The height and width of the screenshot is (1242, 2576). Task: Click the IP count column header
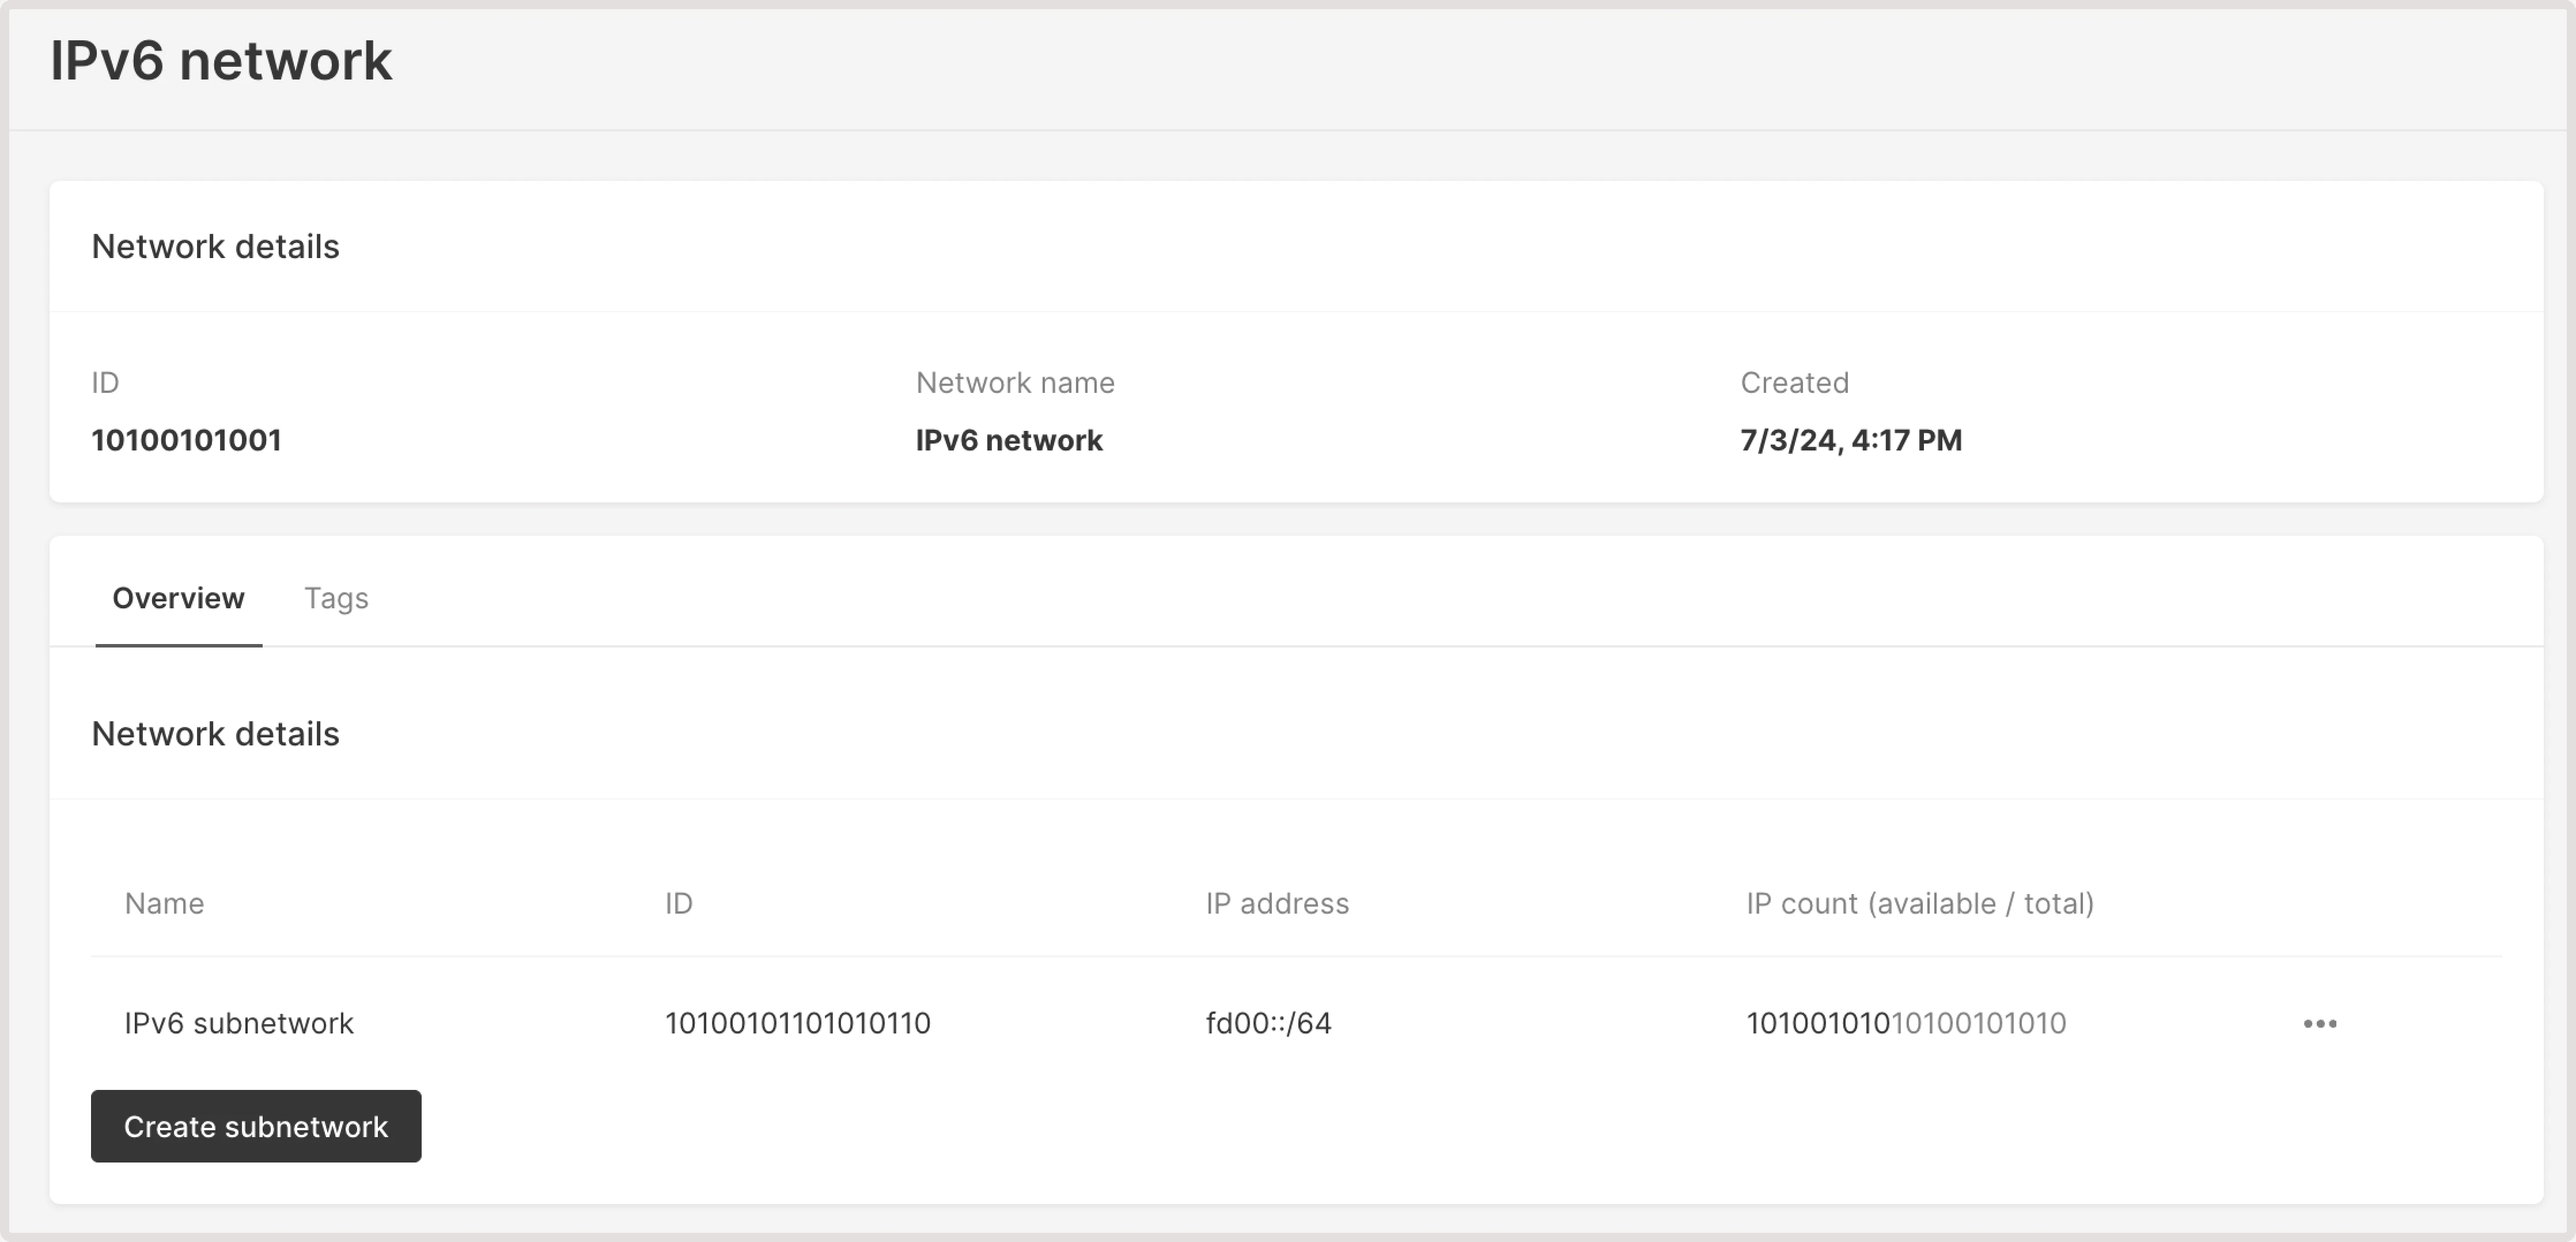tap(1919, 903)
